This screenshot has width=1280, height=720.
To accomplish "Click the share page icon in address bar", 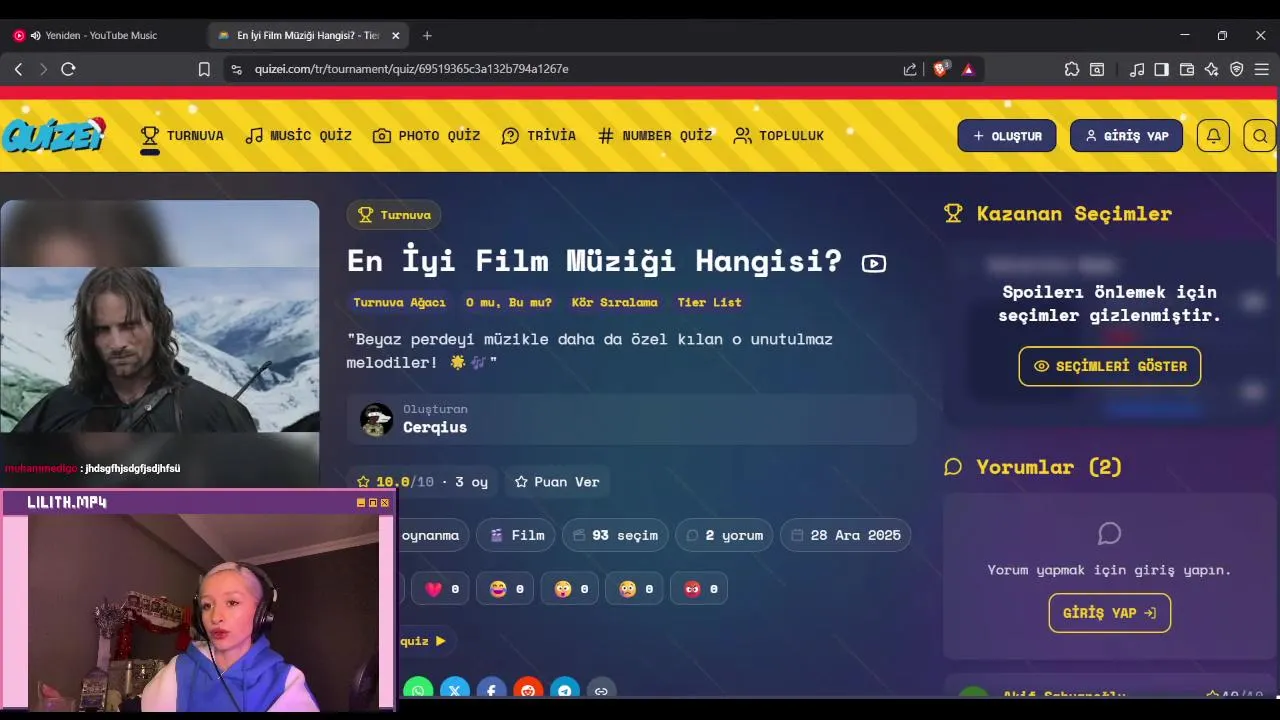I will pyautogui.click(x=910, y=69).
